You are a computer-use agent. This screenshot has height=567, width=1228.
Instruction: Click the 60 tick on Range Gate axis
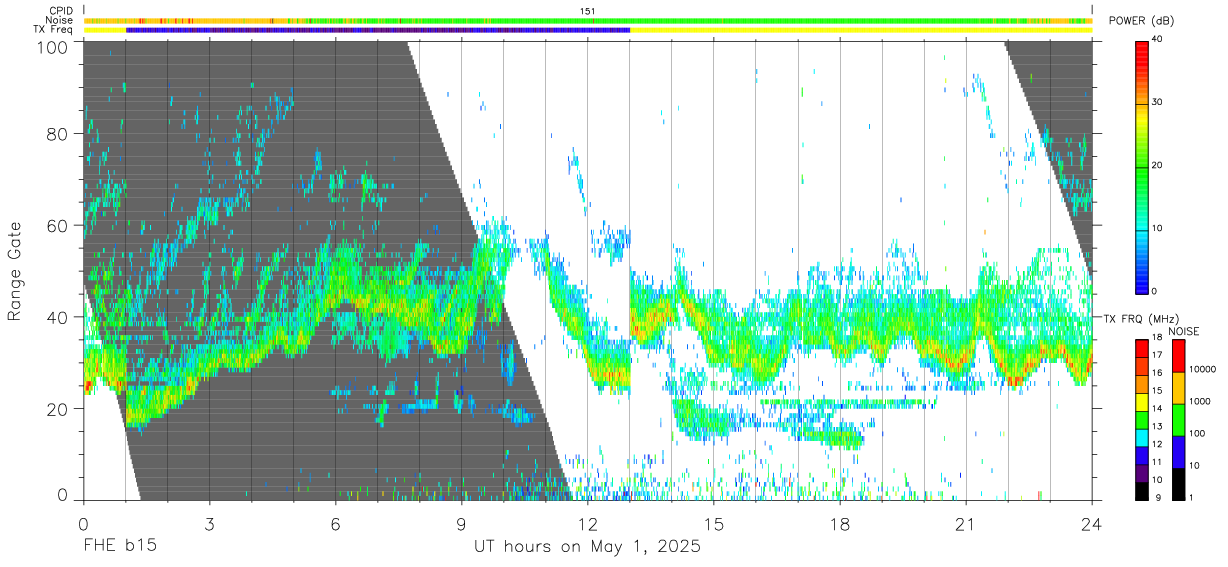(57, 225)
